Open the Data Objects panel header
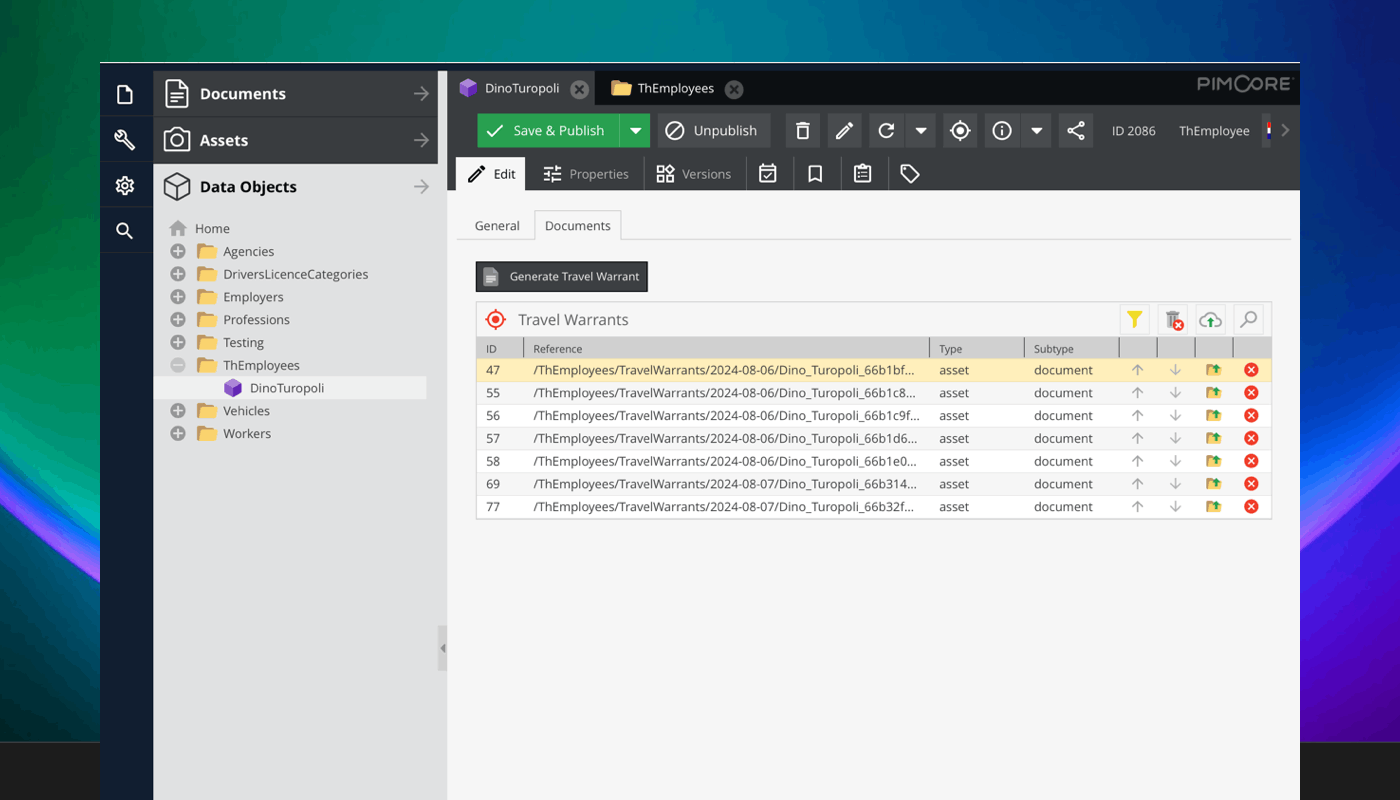This screenshot has height=800, width=1400. pyautogui.click(x=296, y=187)
